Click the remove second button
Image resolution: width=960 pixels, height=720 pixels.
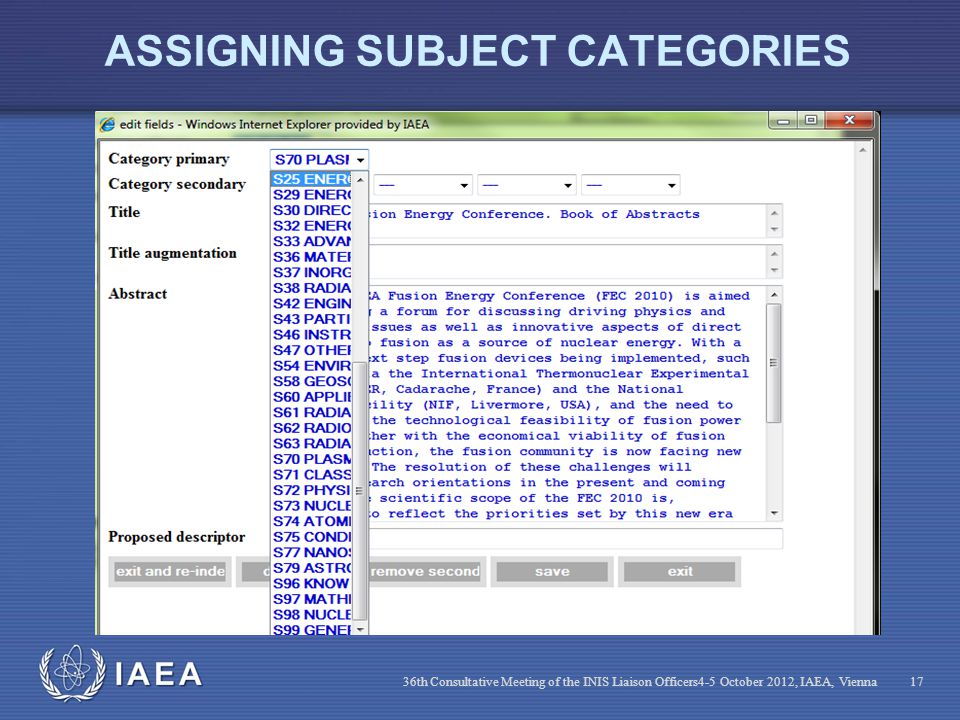click(x=426, y=572)
